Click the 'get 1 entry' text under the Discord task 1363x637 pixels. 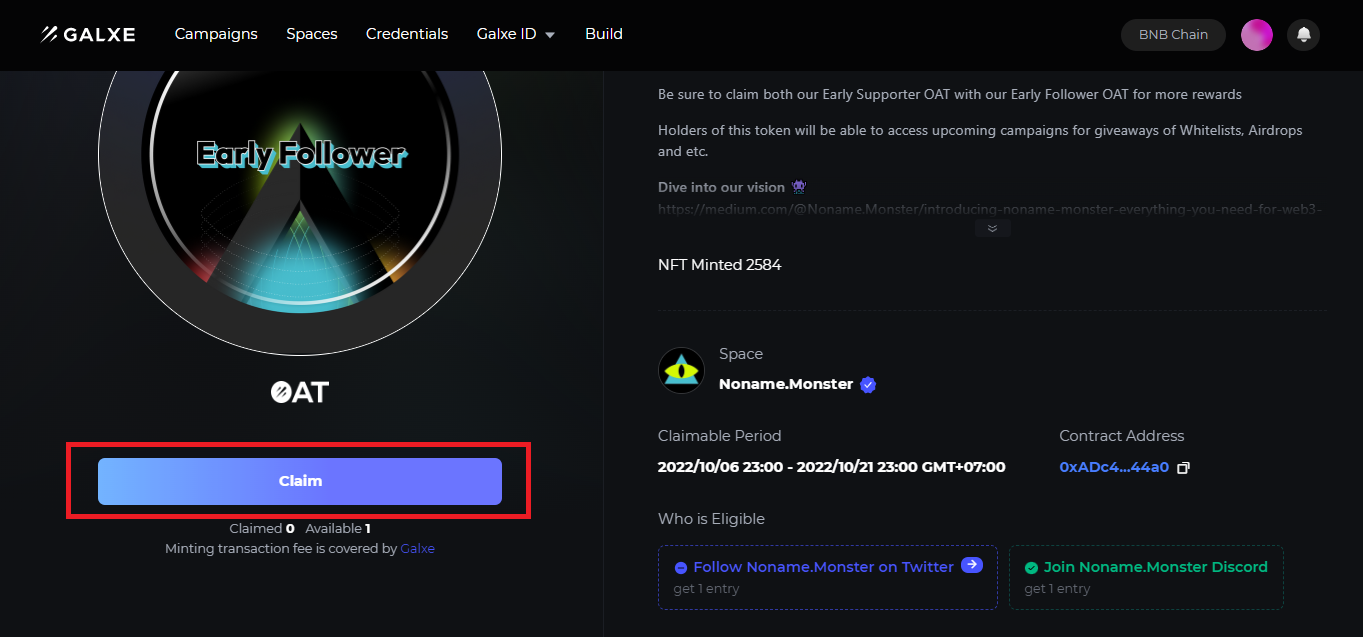click(x=1058, y=589)
